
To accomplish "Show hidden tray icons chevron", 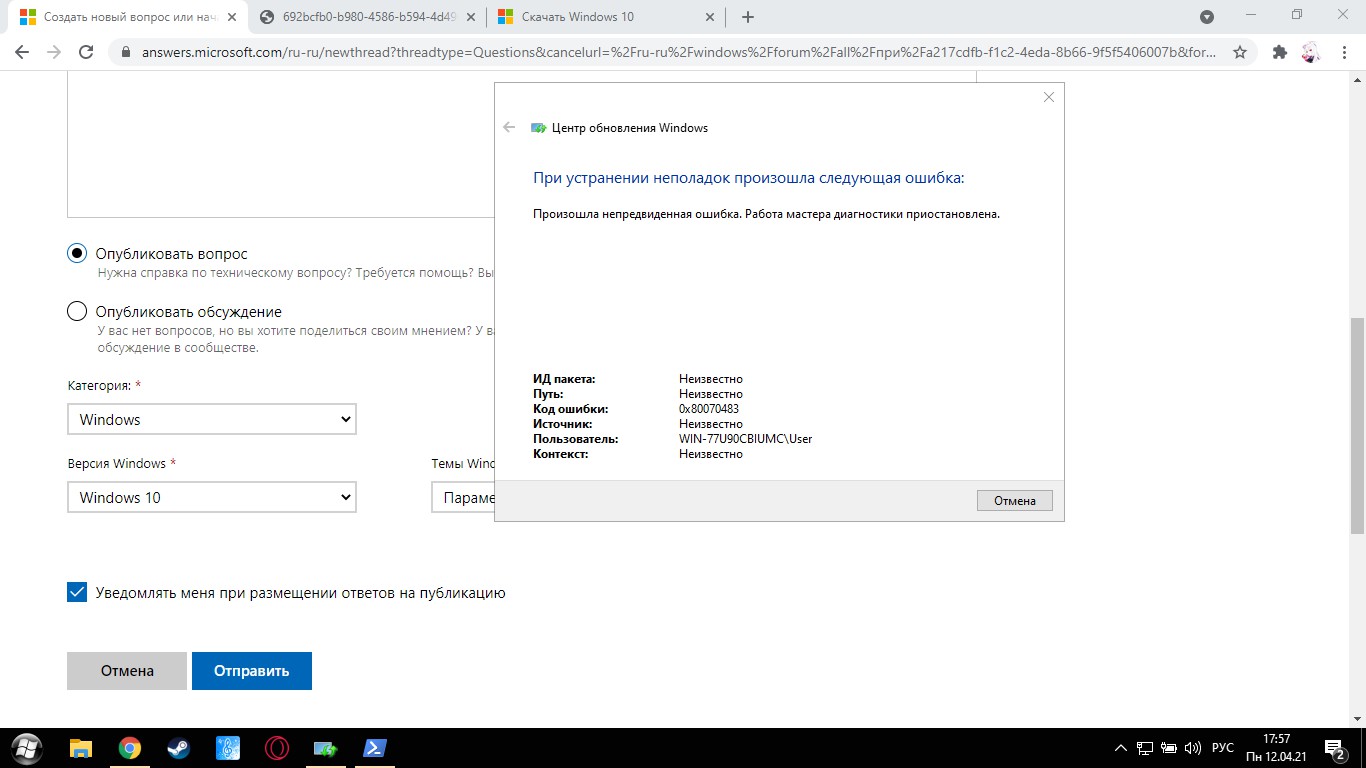I will click(x=1121, y=748).
